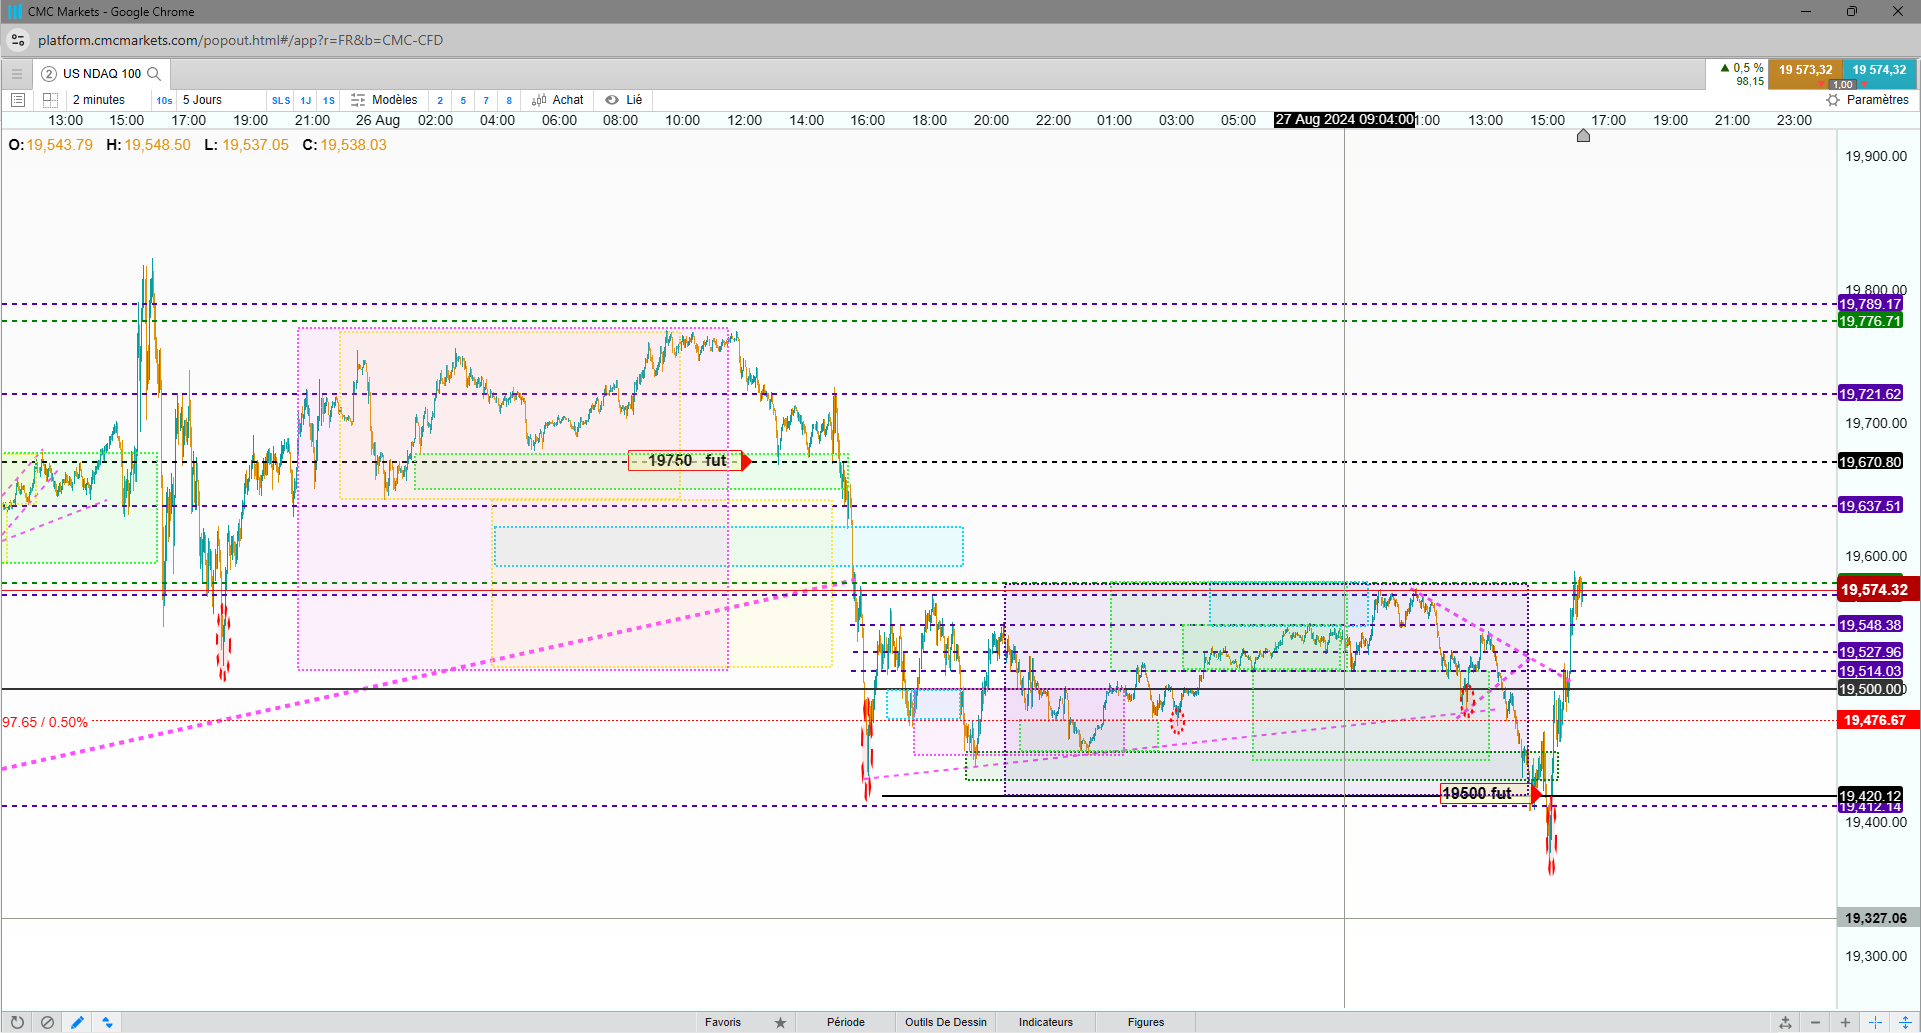Open the list panel icon
This screenshot has height=1033, width=1921.
(x=17, y=100)
